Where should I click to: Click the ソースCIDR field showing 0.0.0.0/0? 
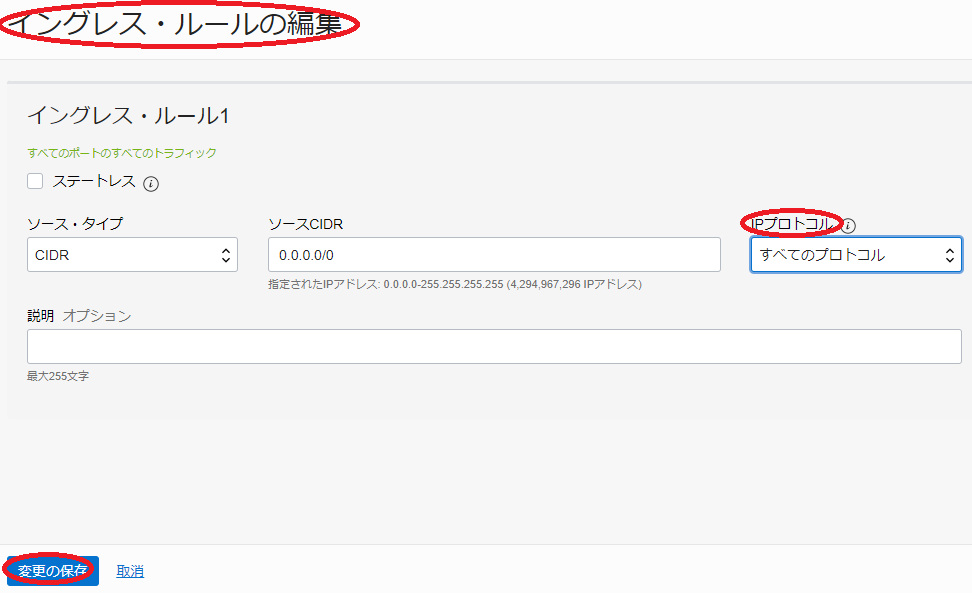(x=494, y=255)
